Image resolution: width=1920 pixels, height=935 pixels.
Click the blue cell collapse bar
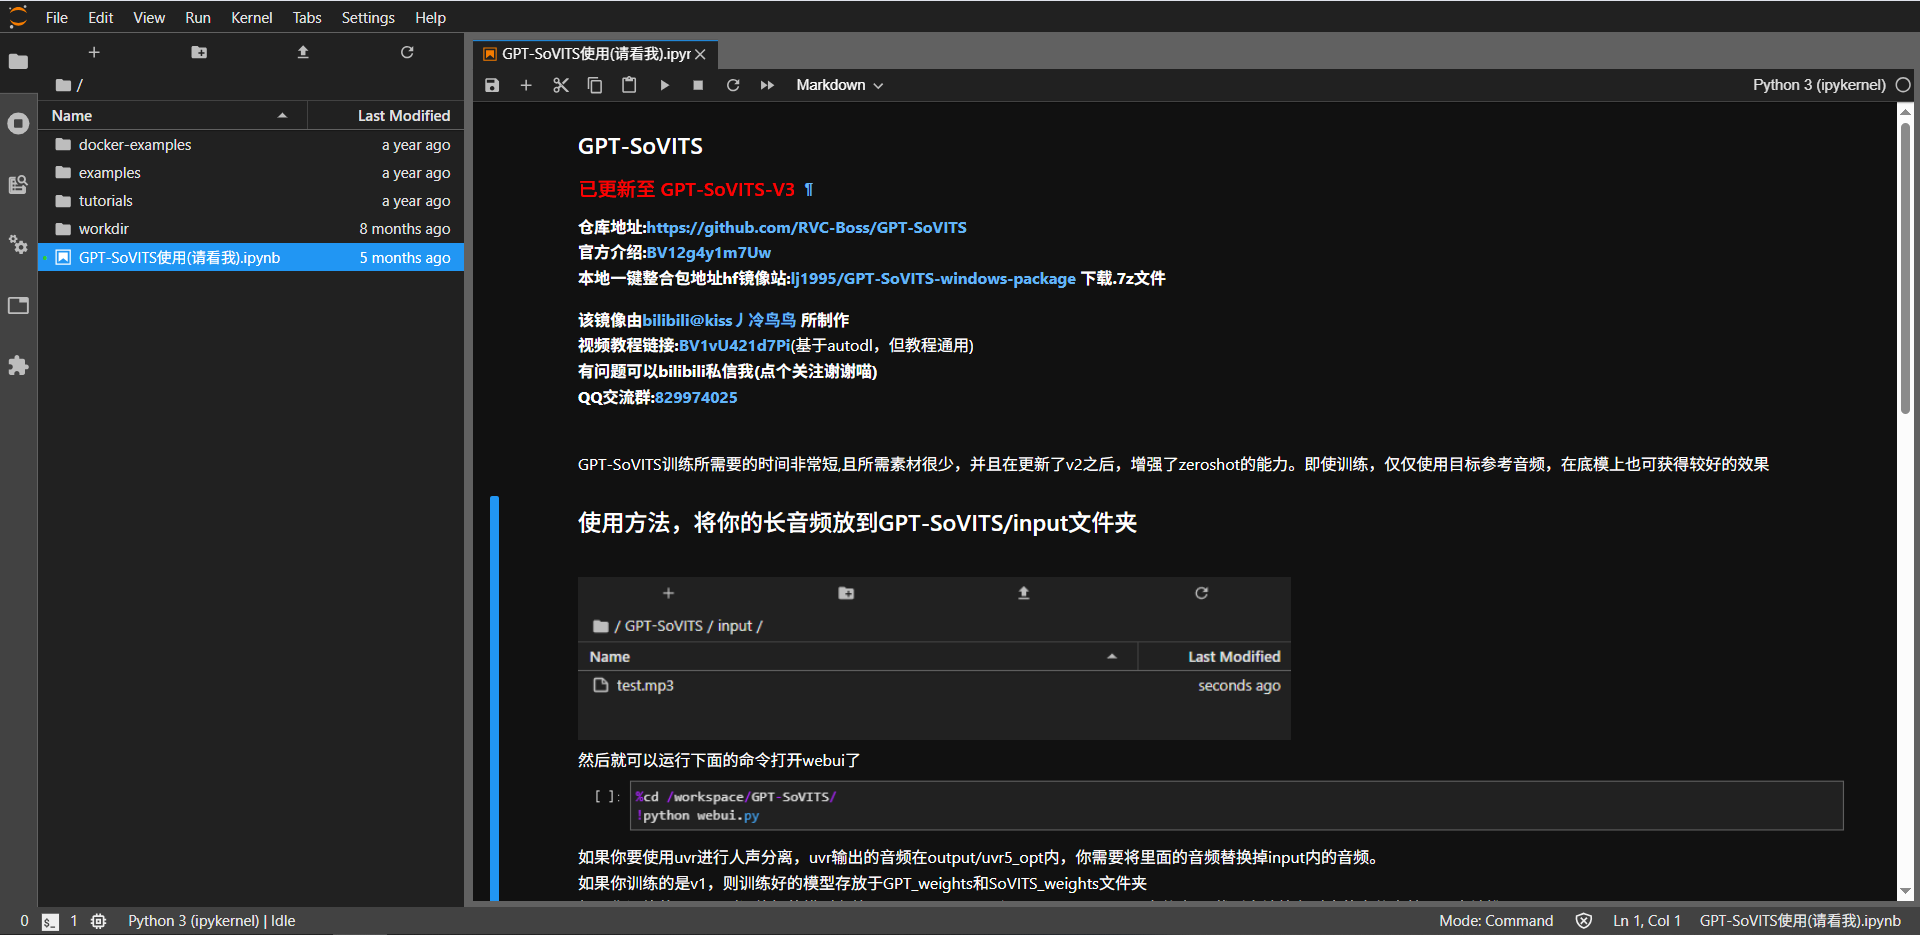click(494, 698)
